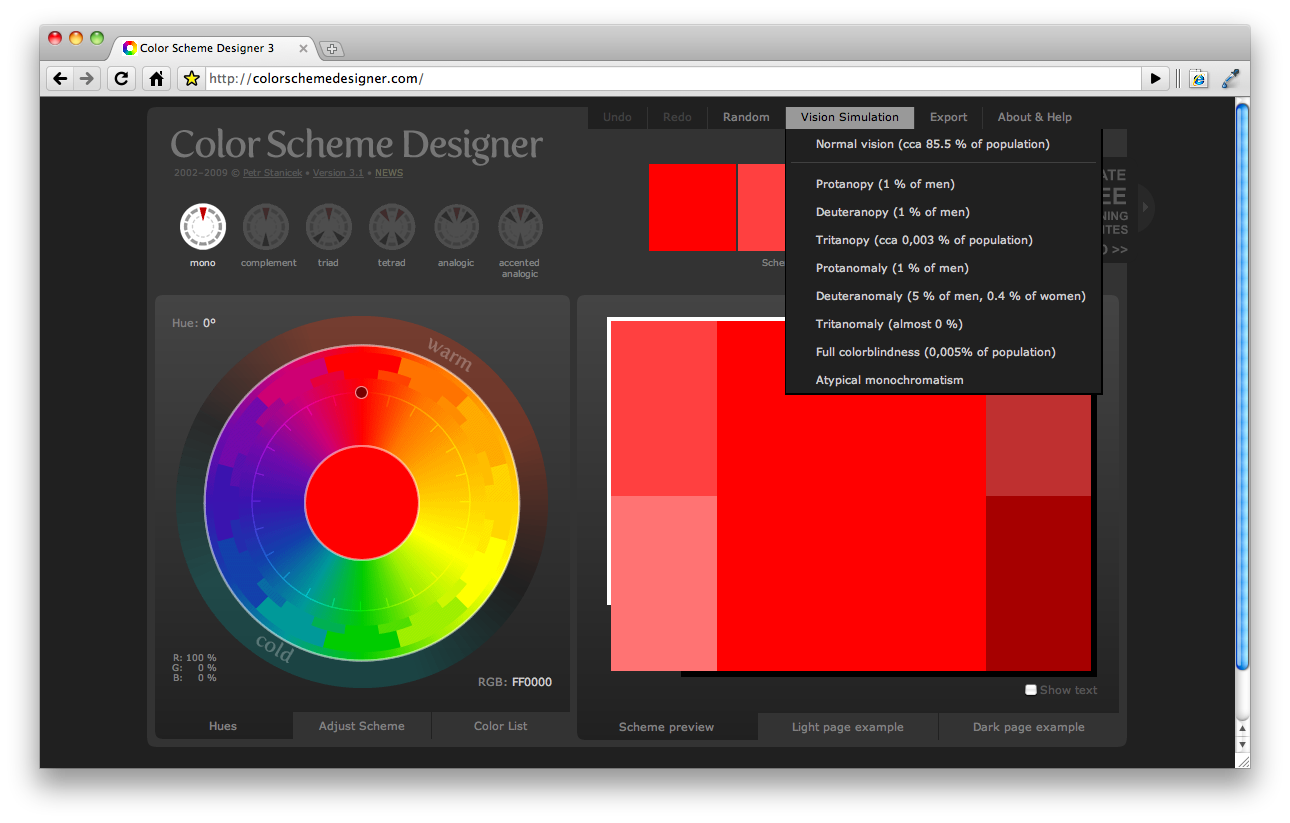Open the NEWS link
Image resolution: width=1290 pixels, height=823 pixels.
(x=389, y=173)
